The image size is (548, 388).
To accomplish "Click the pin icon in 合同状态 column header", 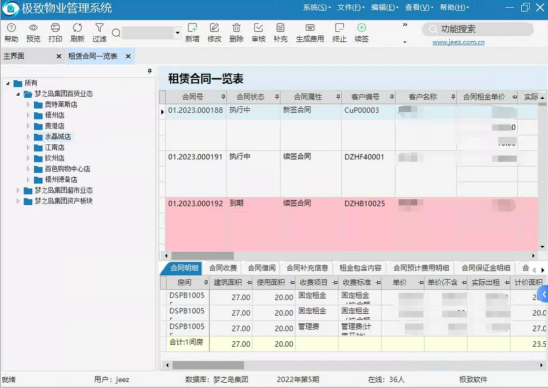I will pyautogui.click(x=277, y=97).
